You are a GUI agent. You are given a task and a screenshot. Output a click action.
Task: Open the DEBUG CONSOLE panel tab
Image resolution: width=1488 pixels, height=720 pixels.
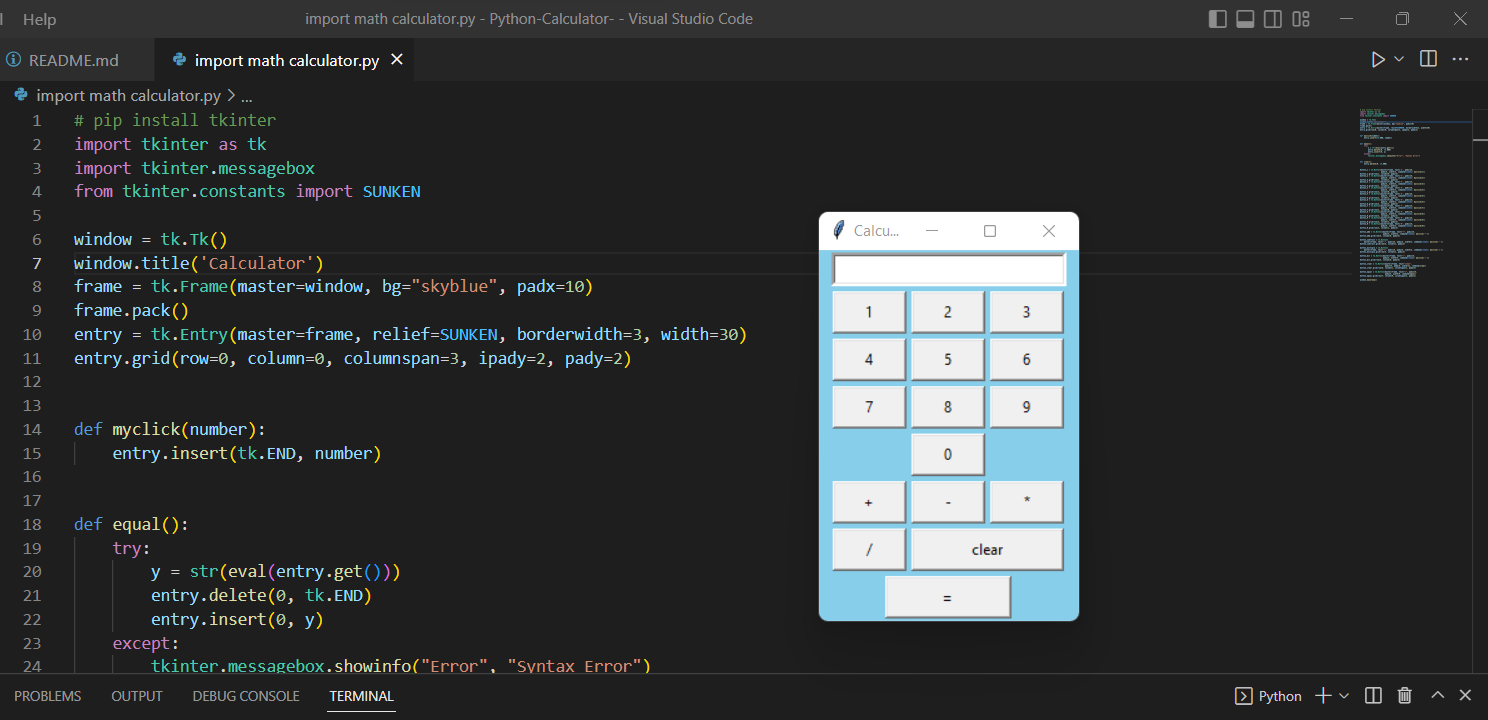246,696
